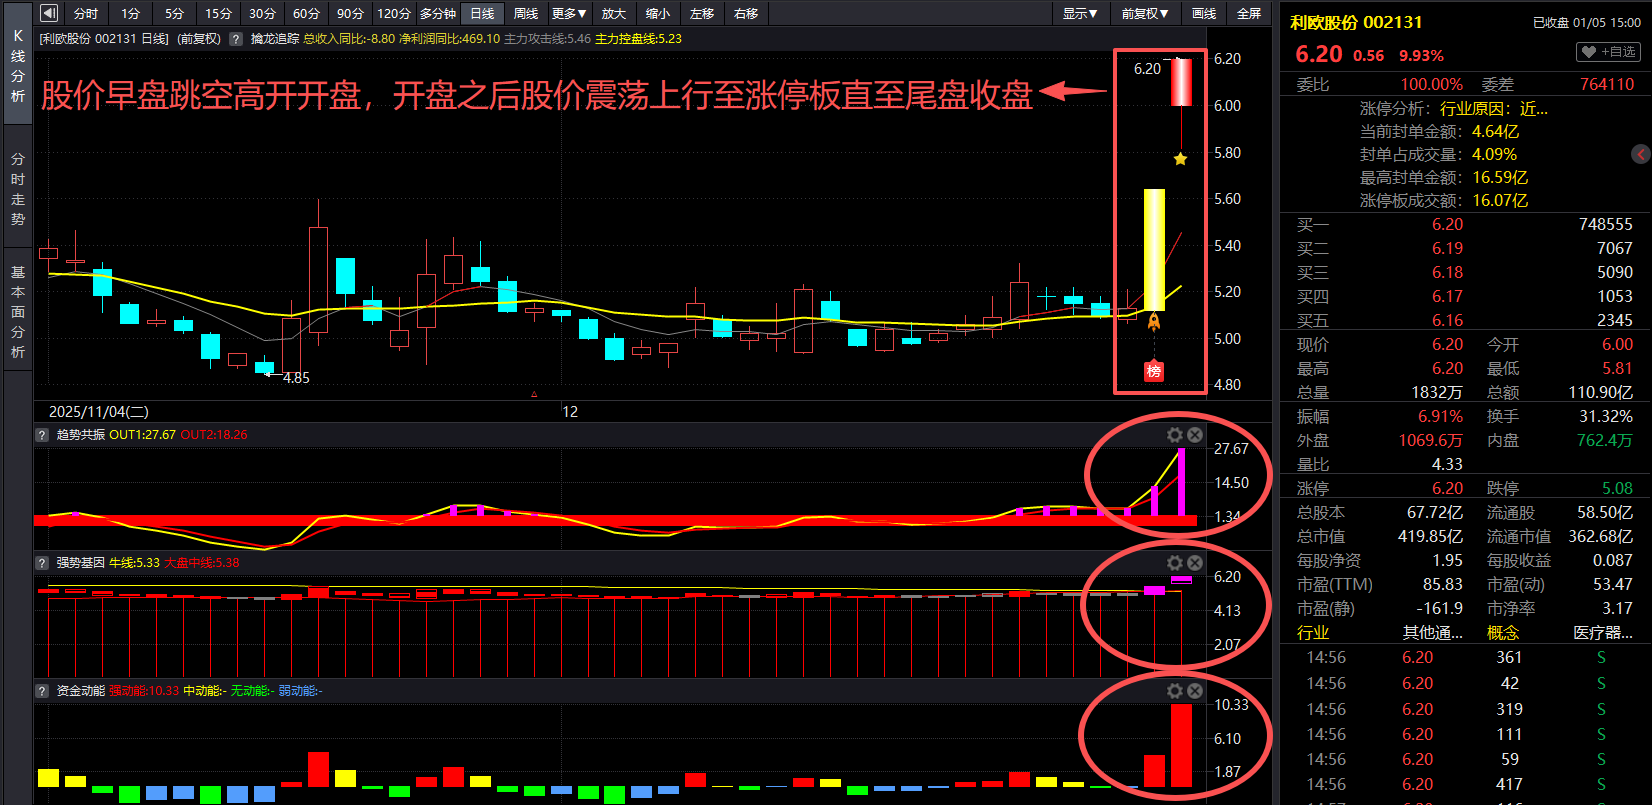The height and width of the screenshot is (805, 1652).
Task: Close the 资金动能 indicator panel
Action: [x=1194, y=691]
